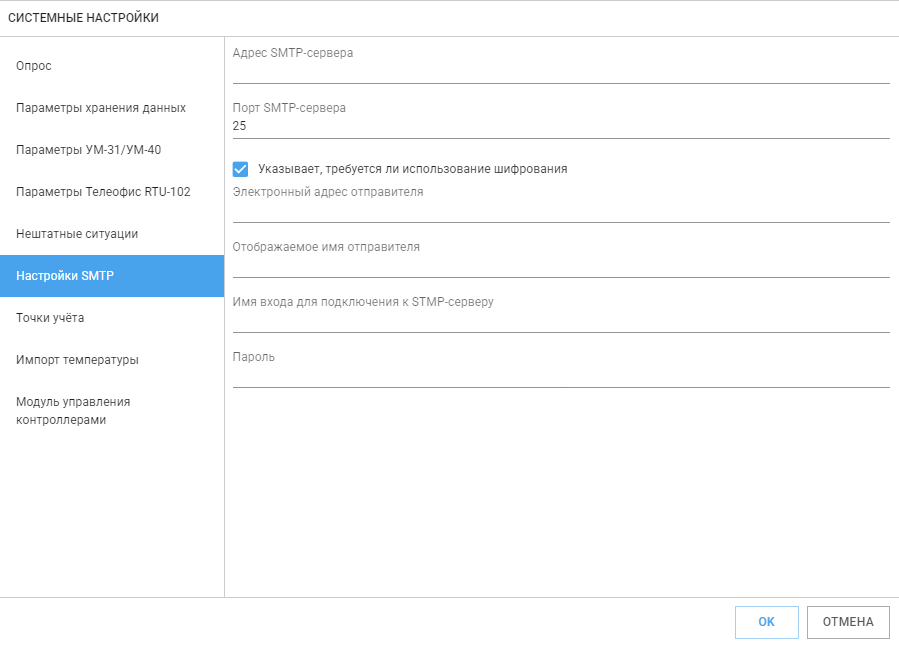
Task: Confirm settings with the OK button
Action: click(x=767, y=622)
